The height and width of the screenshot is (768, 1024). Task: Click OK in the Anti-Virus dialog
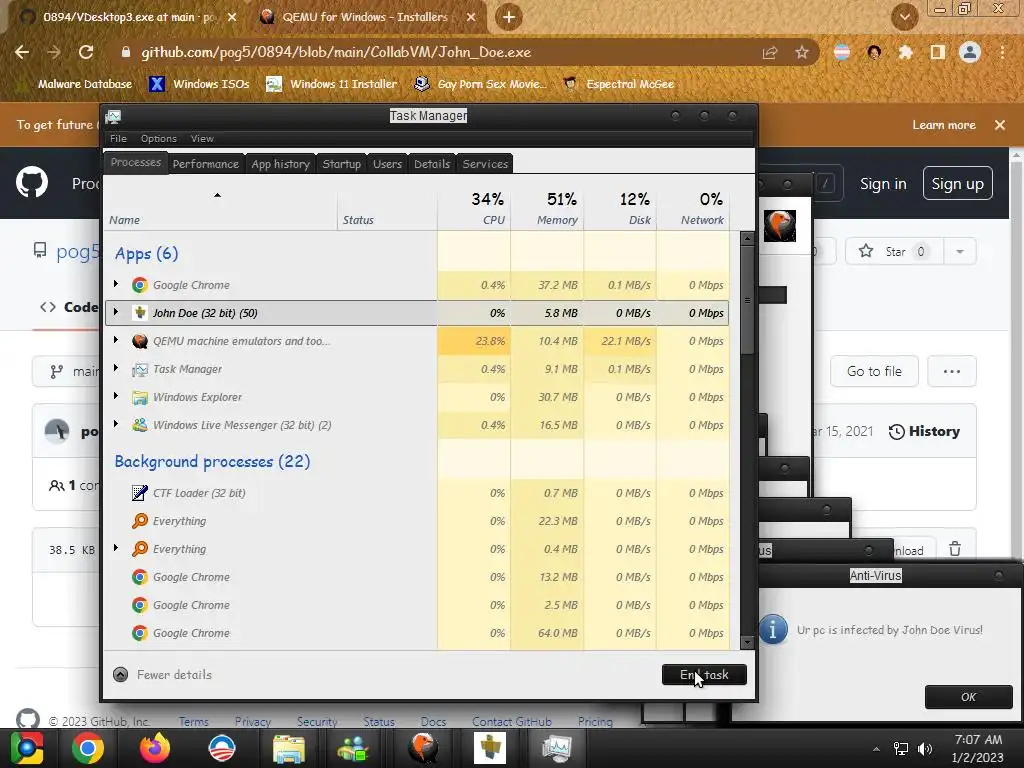968,697
